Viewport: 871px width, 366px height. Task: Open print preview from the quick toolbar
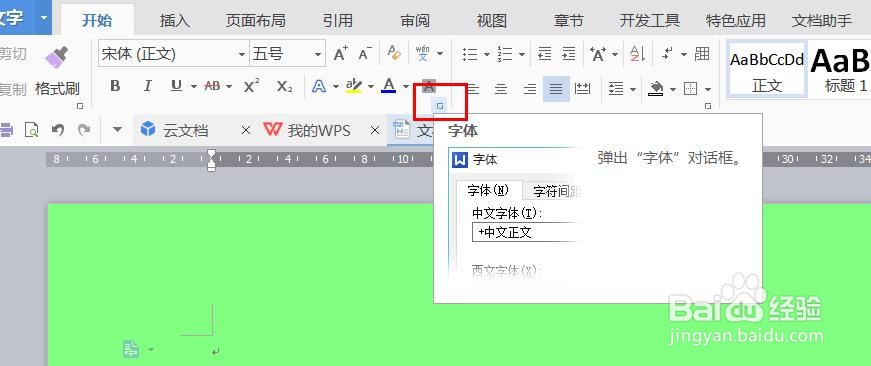tap(32, 130)
